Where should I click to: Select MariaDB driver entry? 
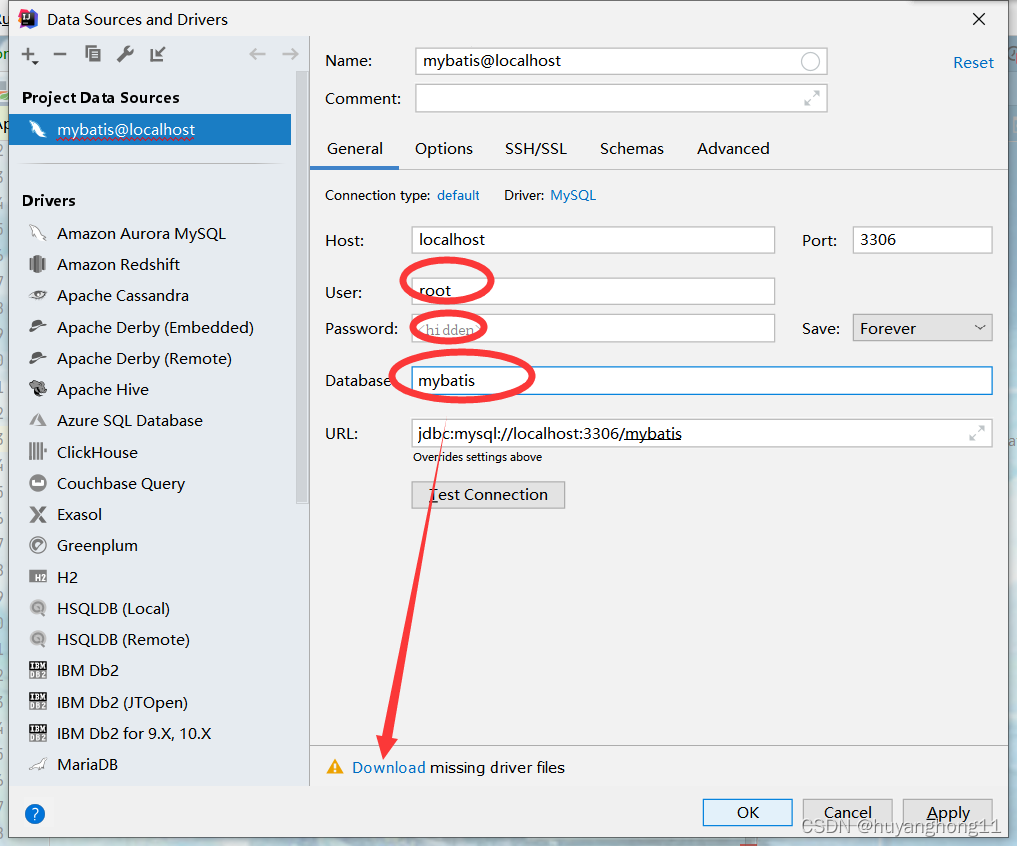[87, 764]
